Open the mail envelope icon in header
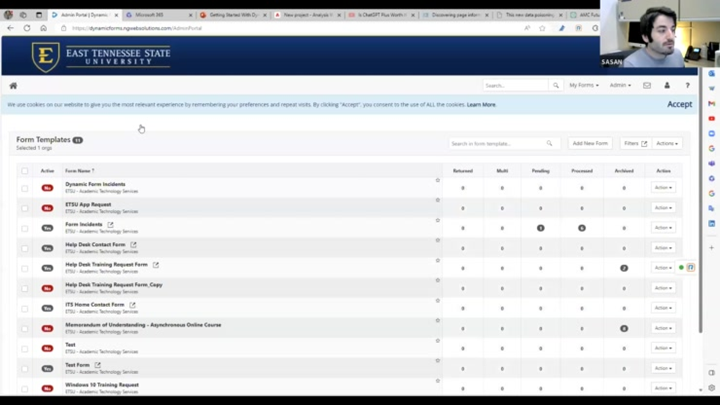 [x=647, y=85]
